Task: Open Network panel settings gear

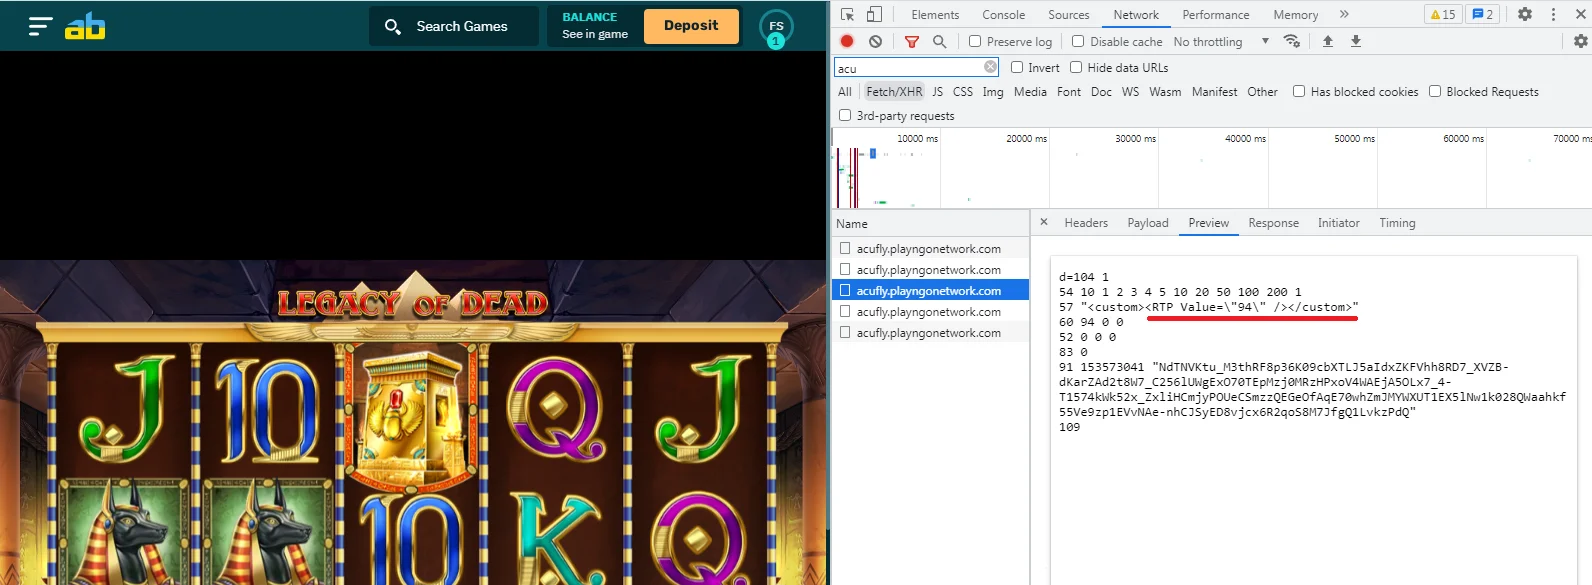Action: pyautogui.click(x=1580, y=41)
